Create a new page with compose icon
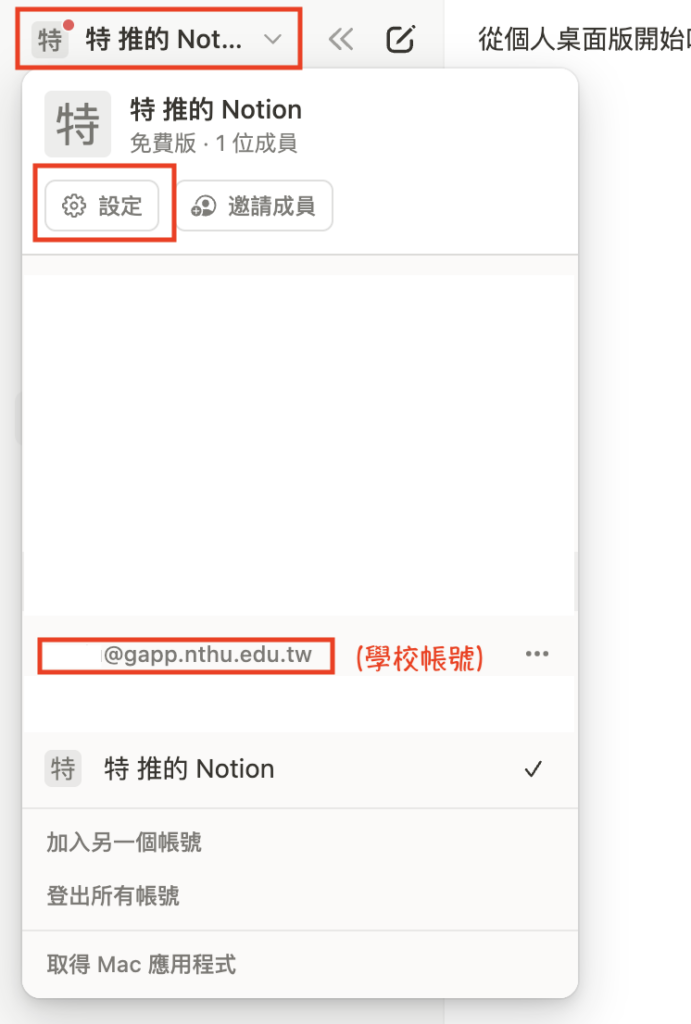The image size is (691, 1024). (x=400, y=40)
